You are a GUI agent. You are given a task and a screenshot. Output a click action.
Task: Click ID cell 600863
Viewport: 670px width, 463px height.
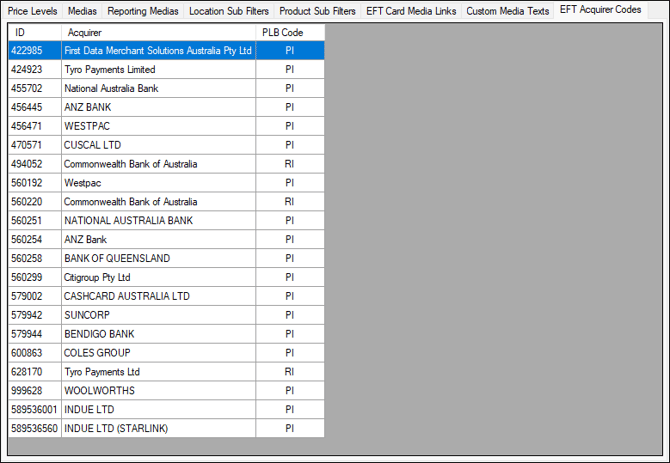35,352
